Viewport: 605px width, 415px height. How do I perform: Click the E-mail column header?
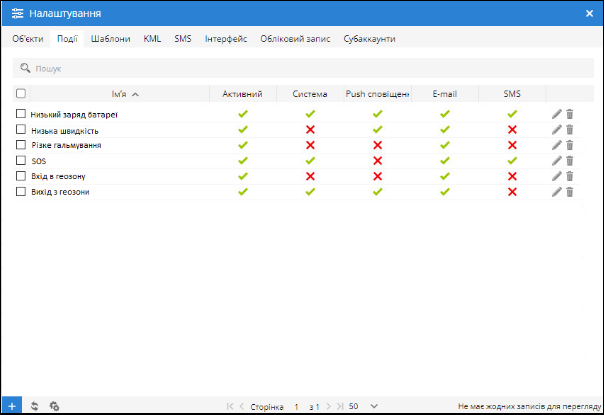click(445, 94)
